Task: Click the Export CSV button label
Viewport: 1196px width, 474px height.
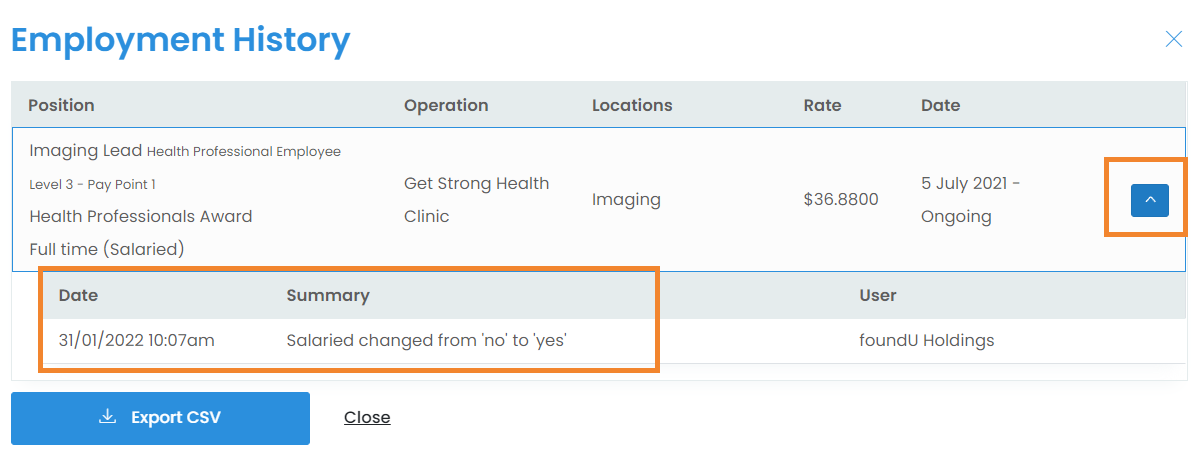Action: click(x=175, y=418)
